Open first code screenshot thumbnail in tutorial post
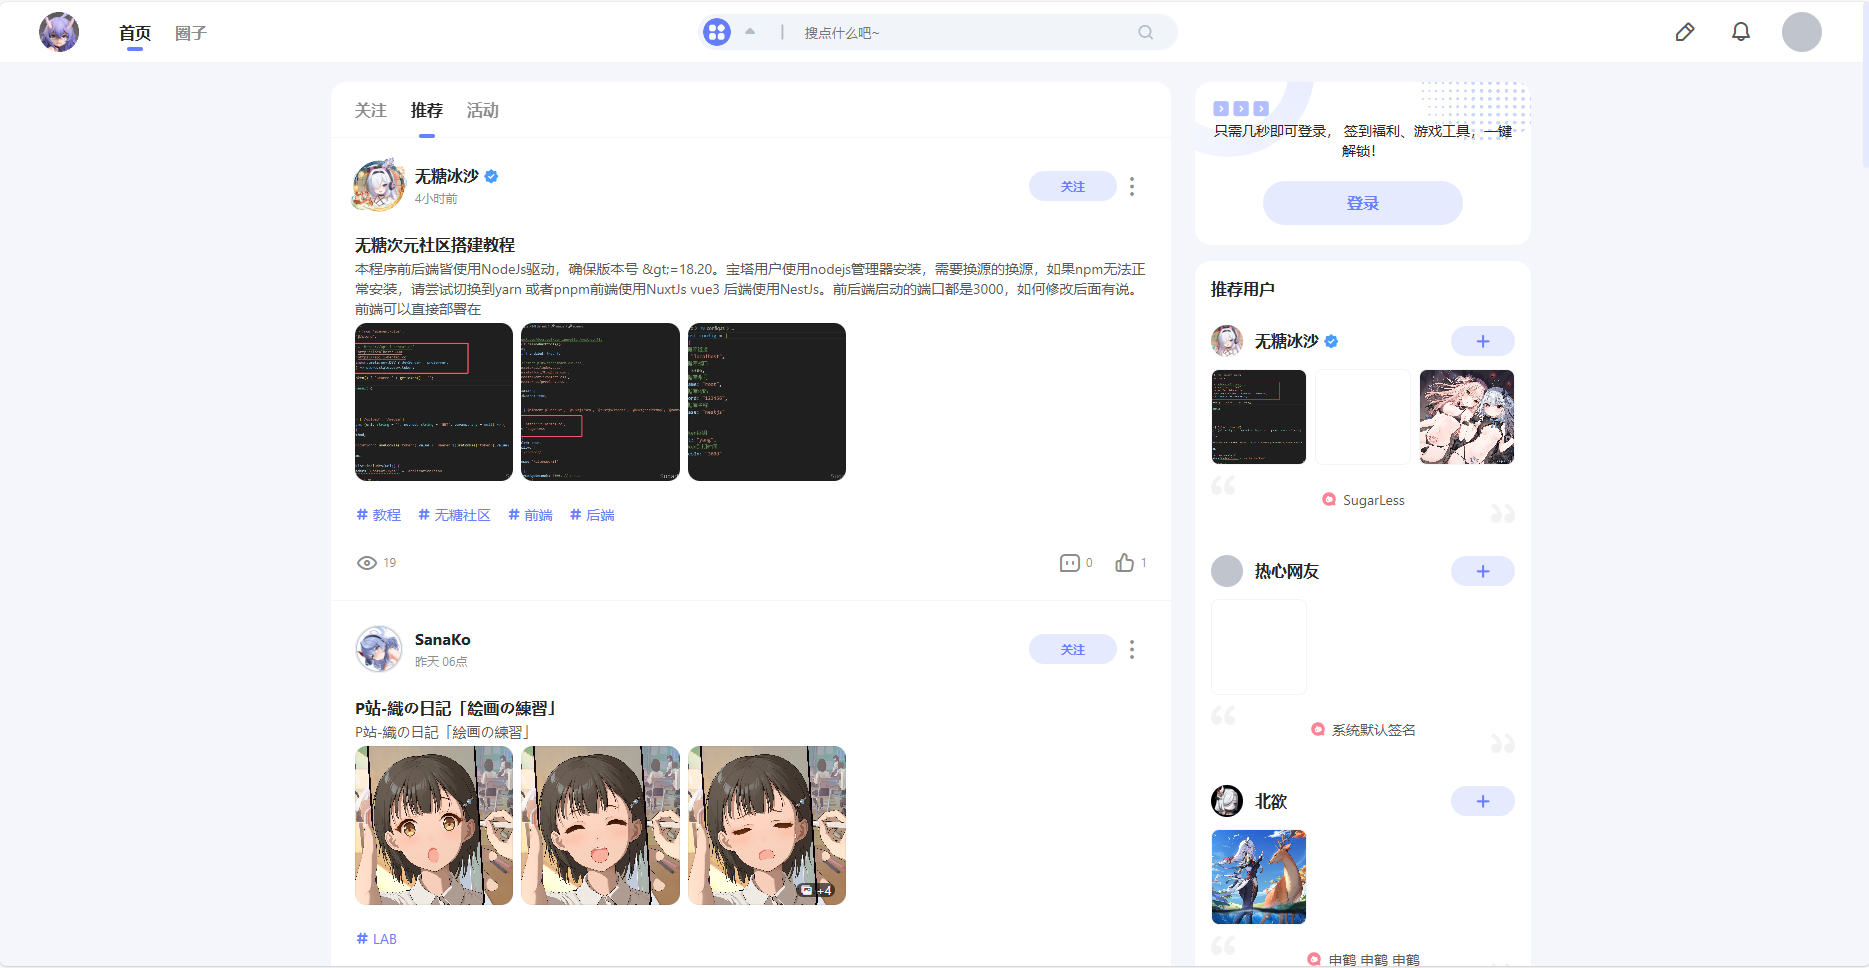This screenshot has height=968, width=1869. [x=434, y=402]
